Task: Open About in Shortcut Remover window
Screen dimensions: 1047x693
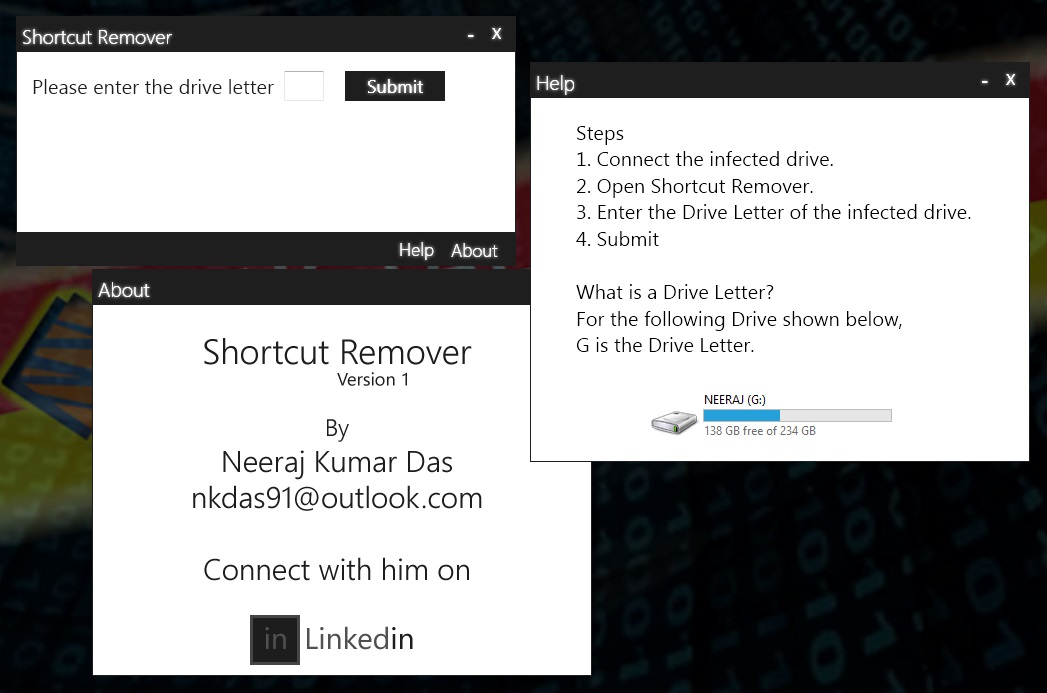Action: [x=474, y=251]
